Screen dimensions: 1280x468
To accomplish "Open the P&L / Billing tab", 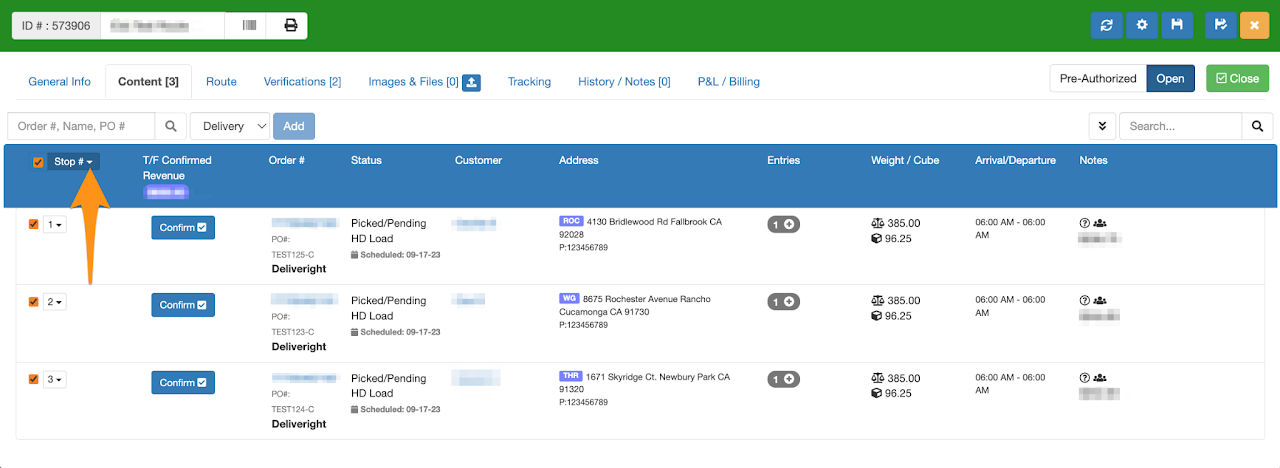I will (728, 82).
